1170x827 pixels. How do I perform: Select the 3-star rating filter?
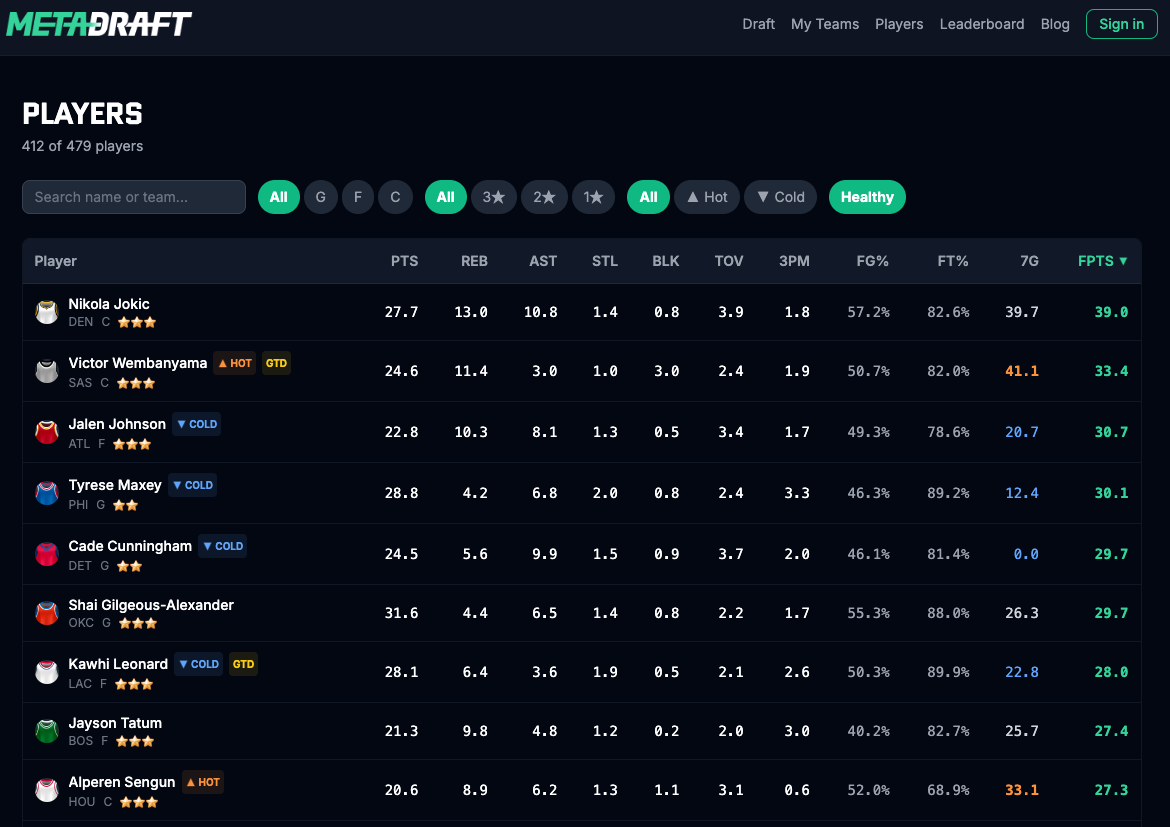pyautogui.click(x=493, y=197)
